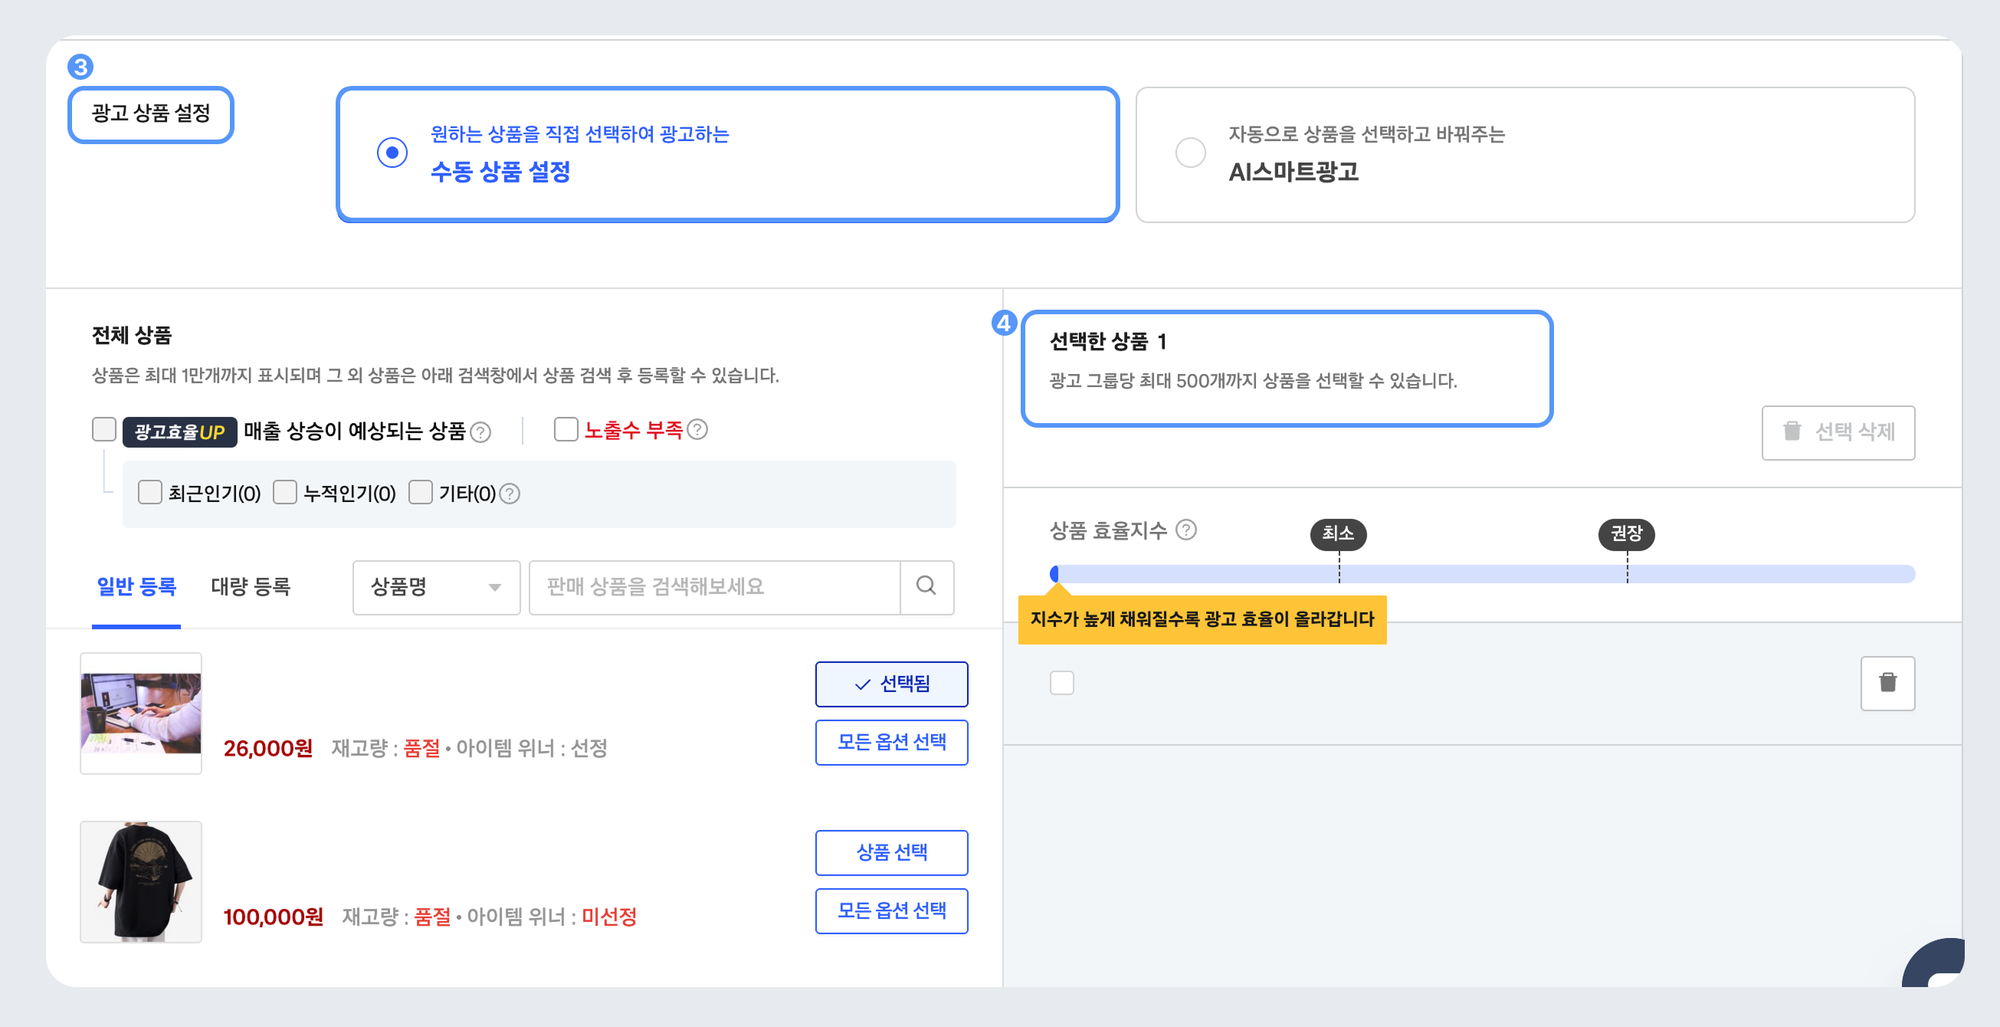Screen dimensions: 2000x1027
Task: Switch to AI스마트광고 mode
Action: pyautogui.click(x=1190, y=152)
